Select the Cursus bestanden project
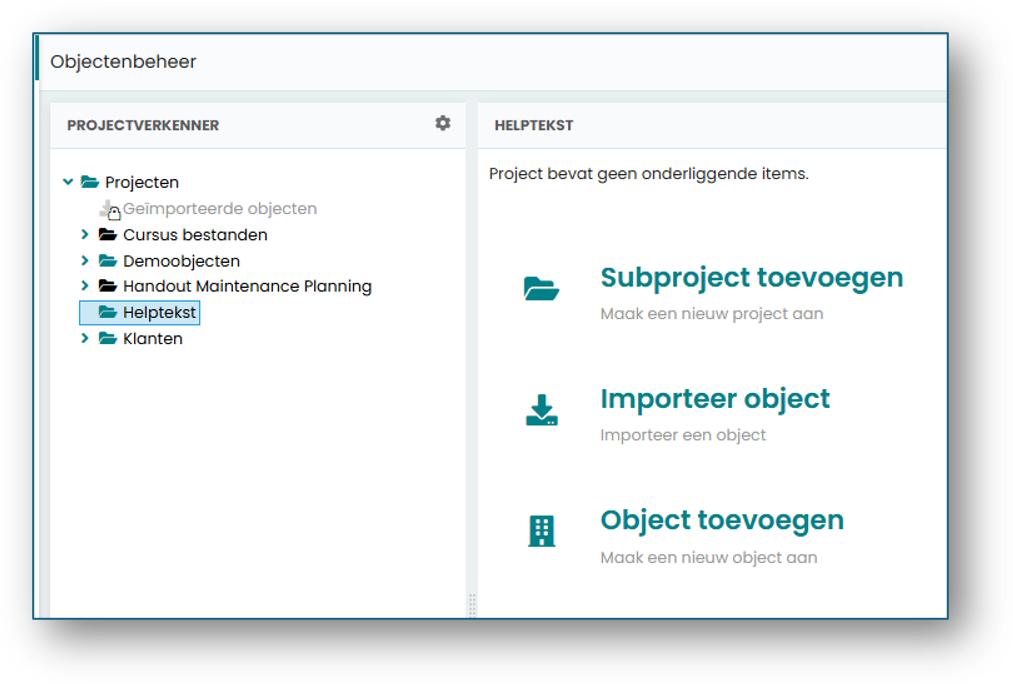 [195, 234]
